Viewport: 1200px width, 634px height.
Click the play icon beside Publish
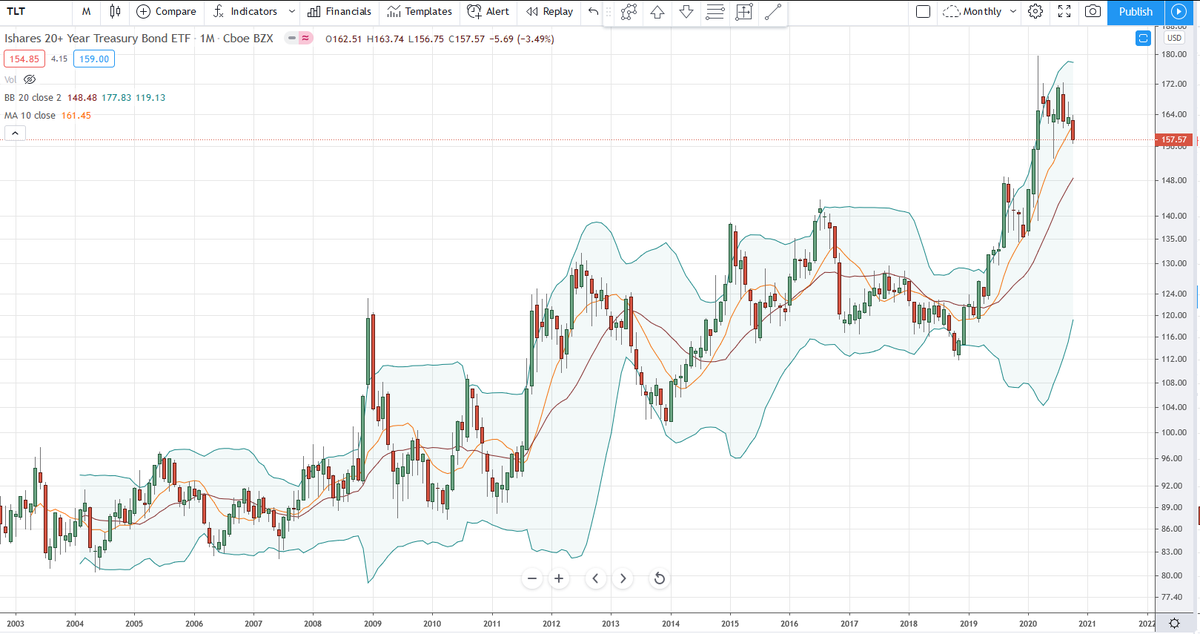pyautogui.click(x=1178, y=12)
